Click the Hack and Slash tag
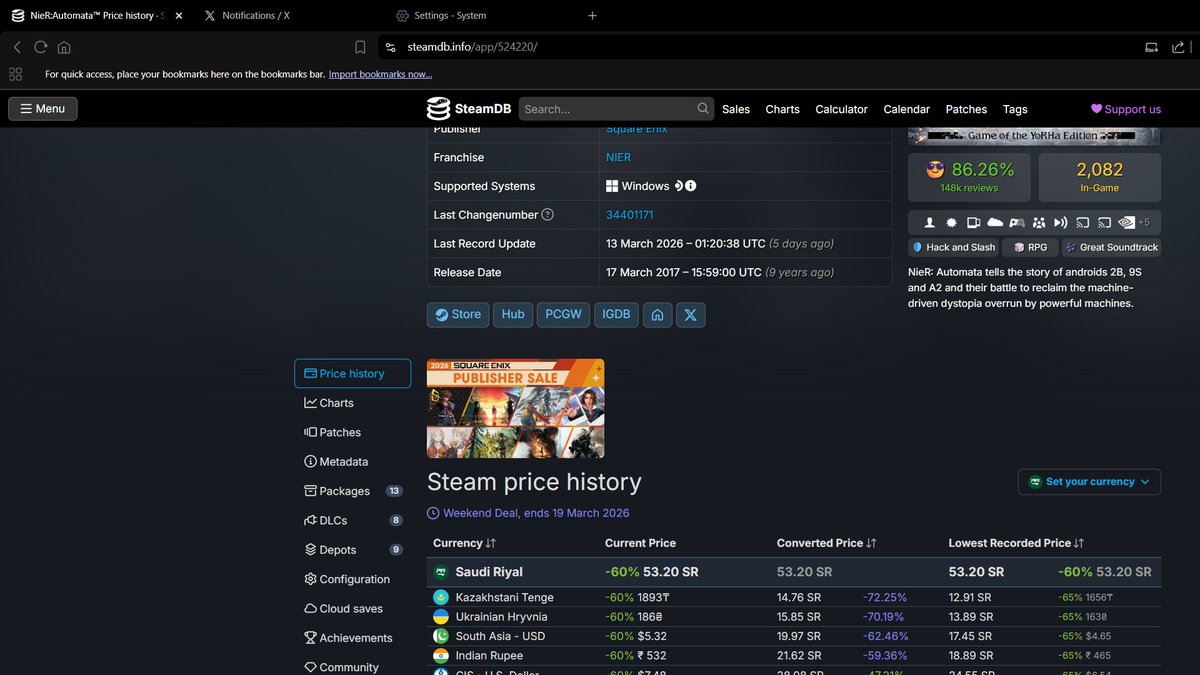The width and height of the screenshot is (1200, 675). [954, 247]
